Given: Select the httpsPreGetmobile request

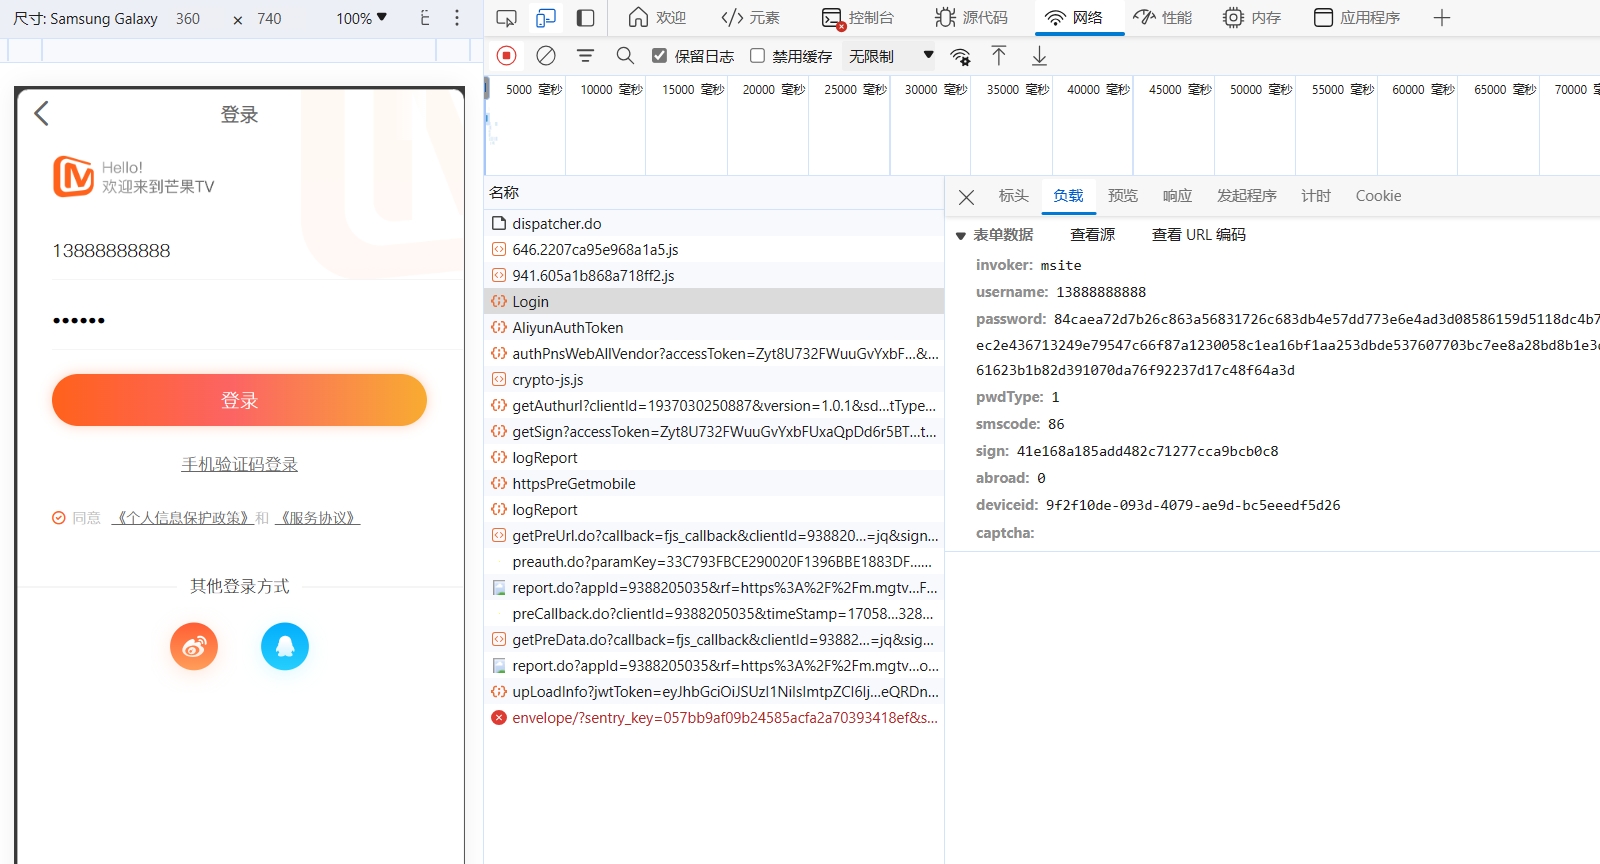Looking at the screenshot, I should tap(714, 484).
